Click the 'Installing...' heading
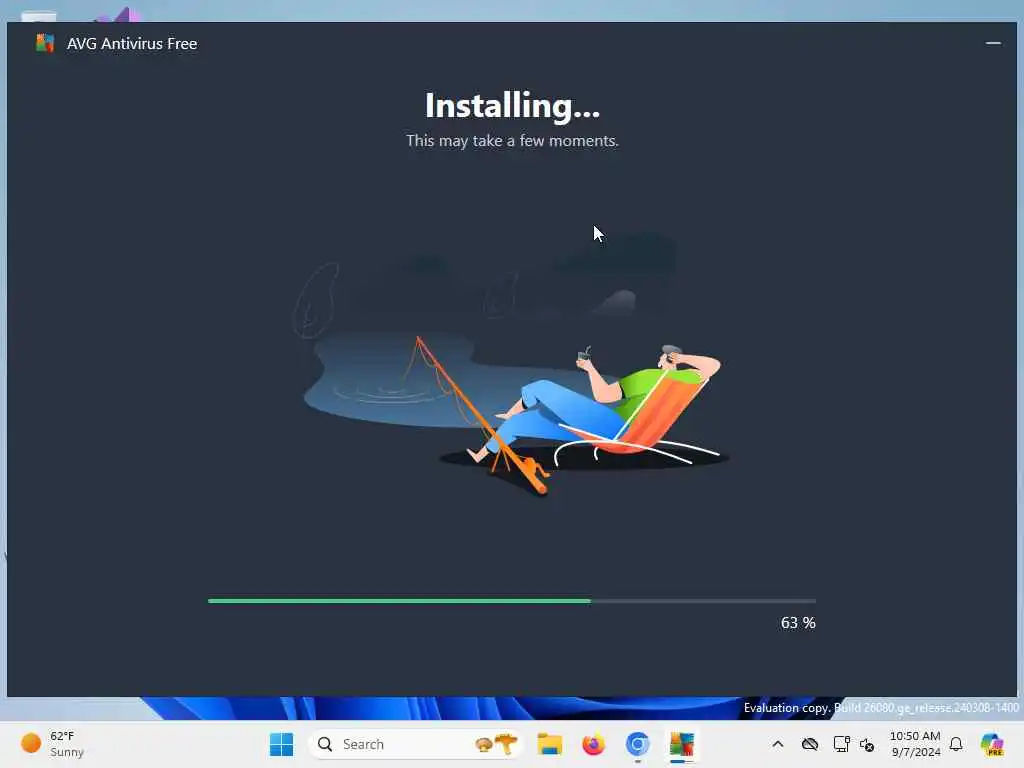The image size is (1024, 768). 512,106
